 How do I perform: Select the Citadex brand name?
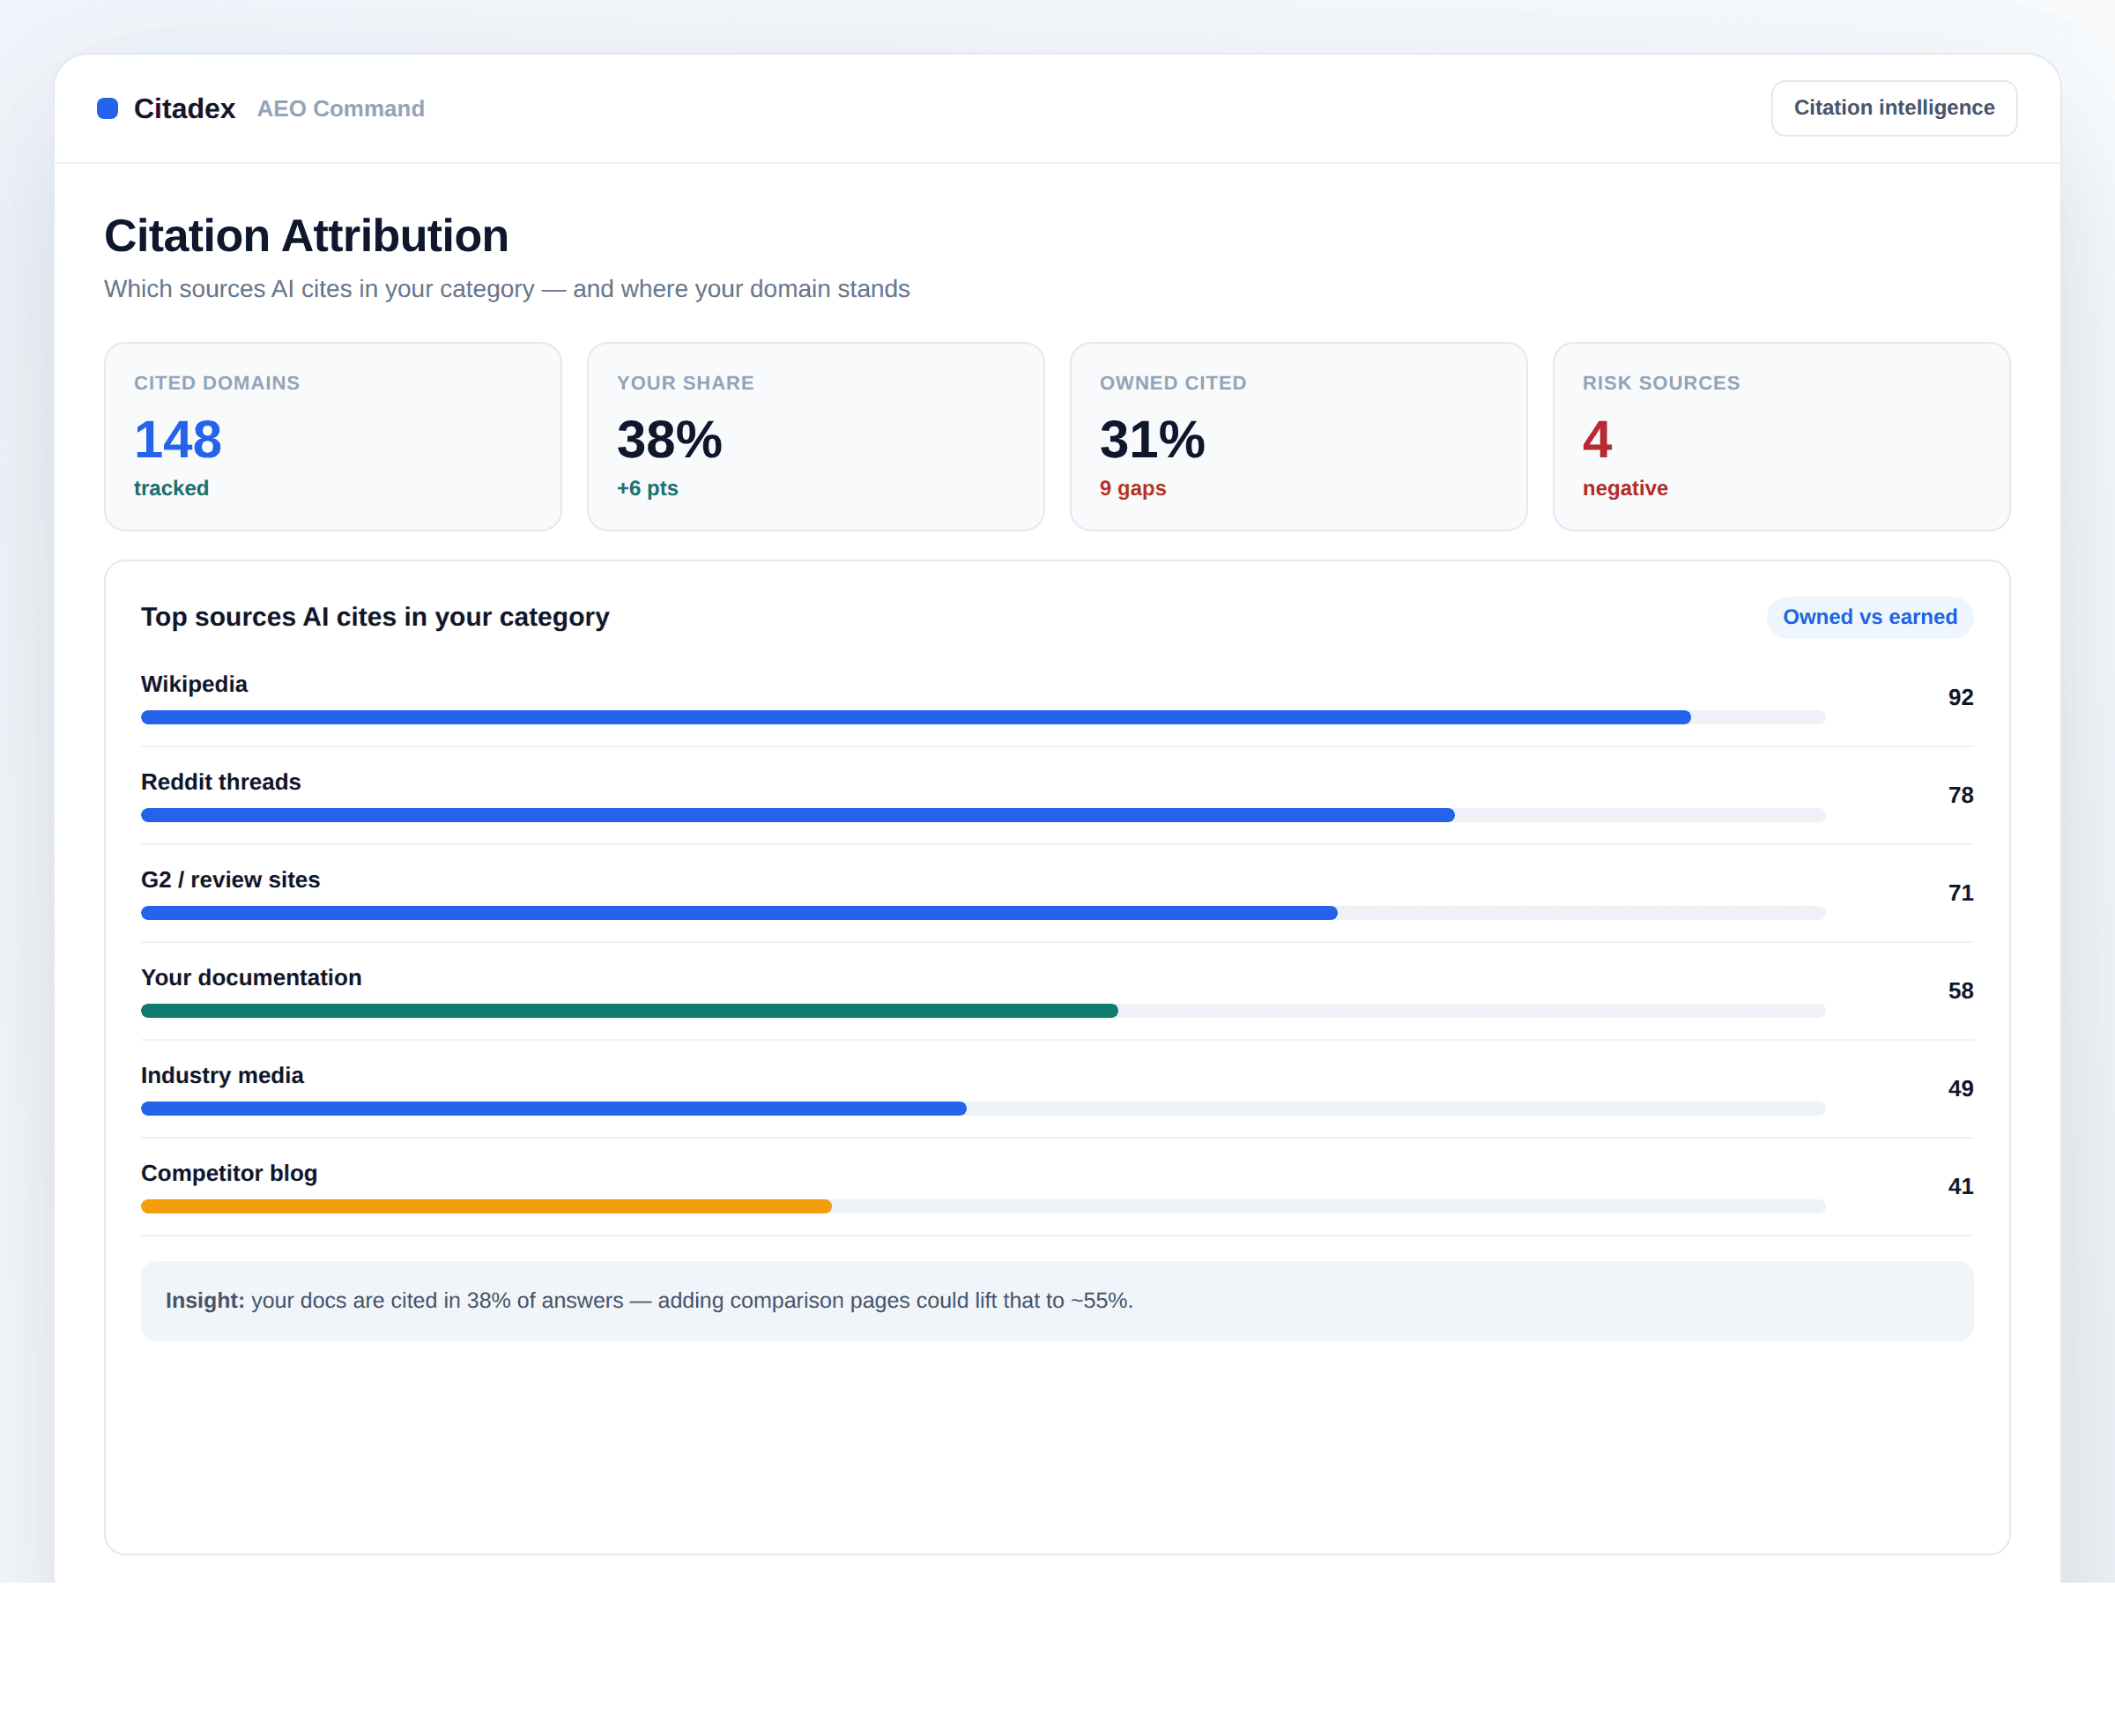(185, 108)
